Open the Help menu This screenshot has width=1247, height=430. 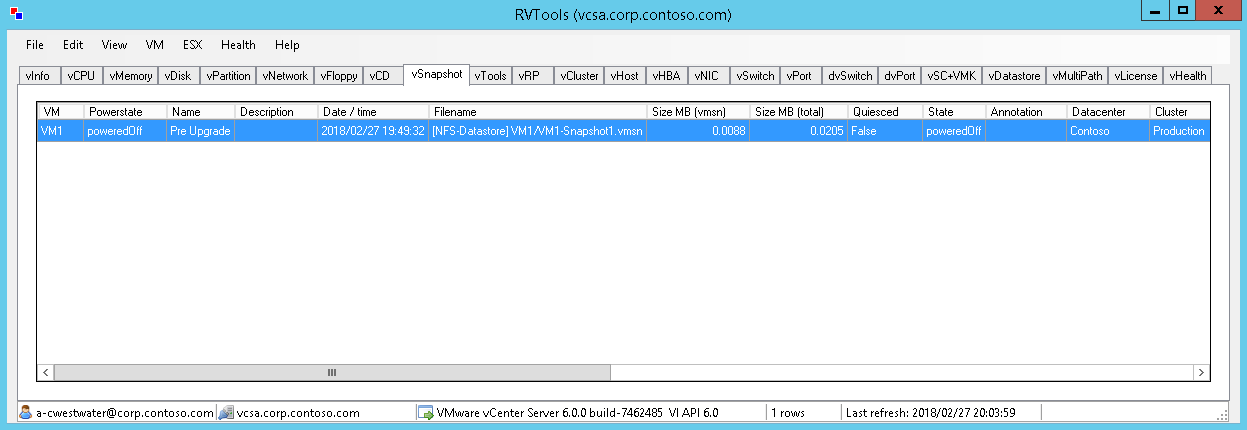click(x=287, y=45)
